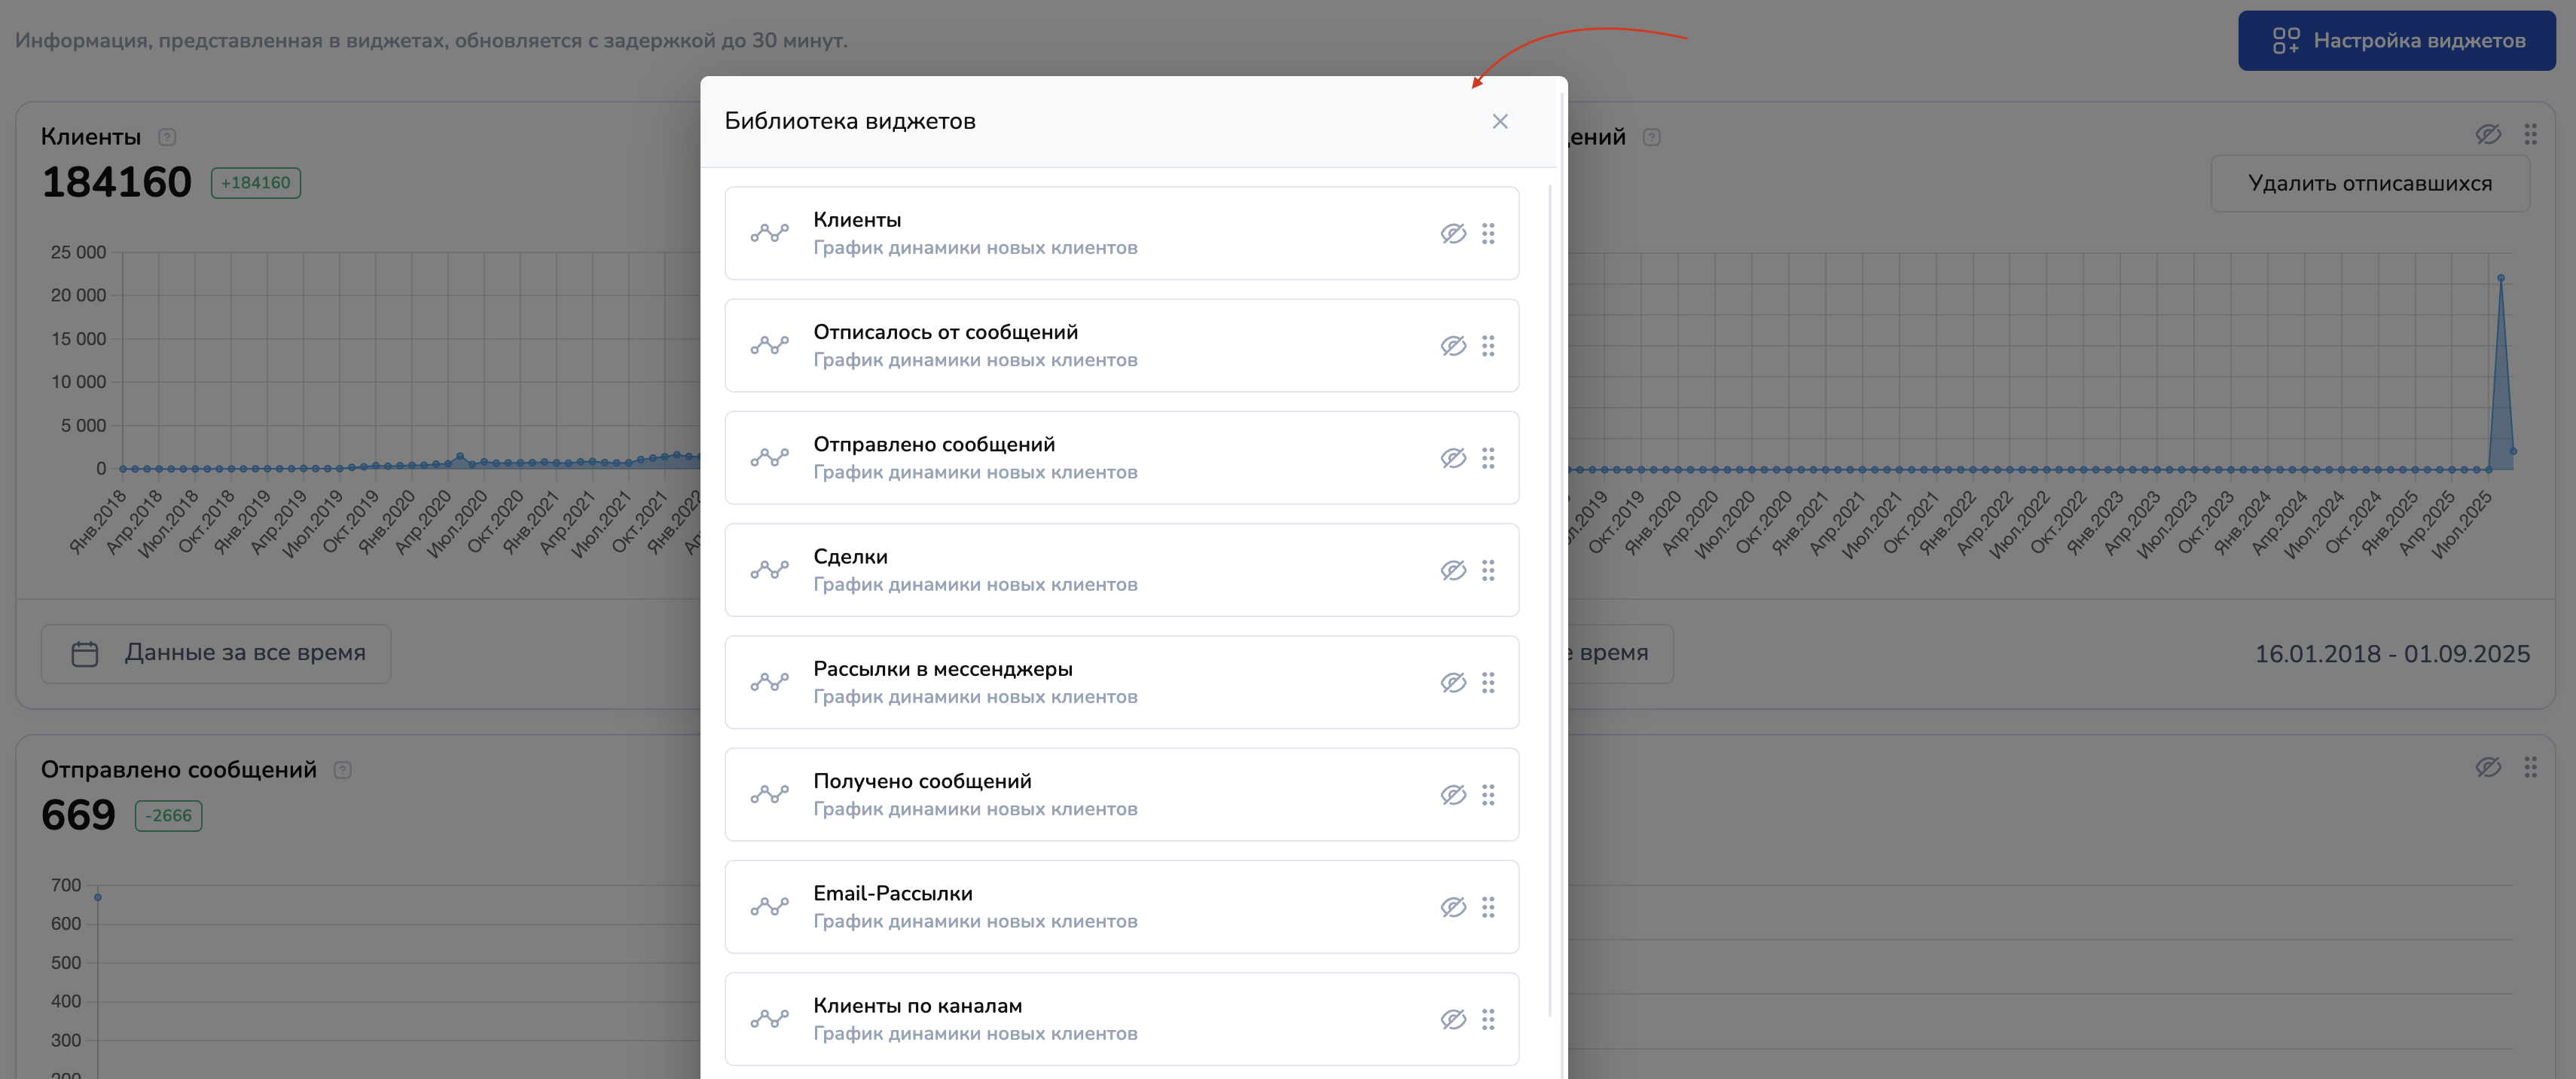Click the peak data point on right chart

coord(2500,278)
